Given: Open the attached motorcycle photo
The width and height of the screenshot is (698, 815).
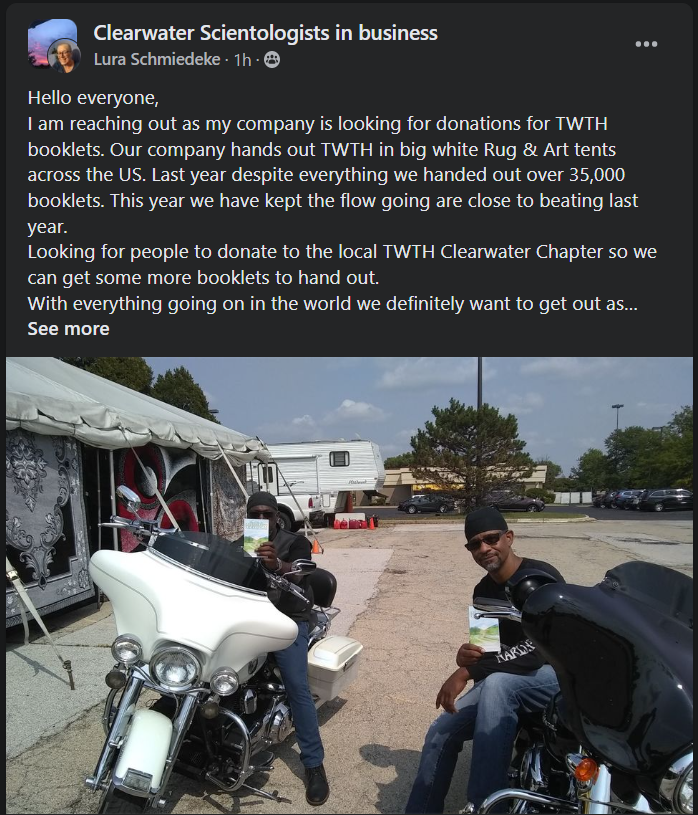Looking at the screenshot, I should [349, 585].
